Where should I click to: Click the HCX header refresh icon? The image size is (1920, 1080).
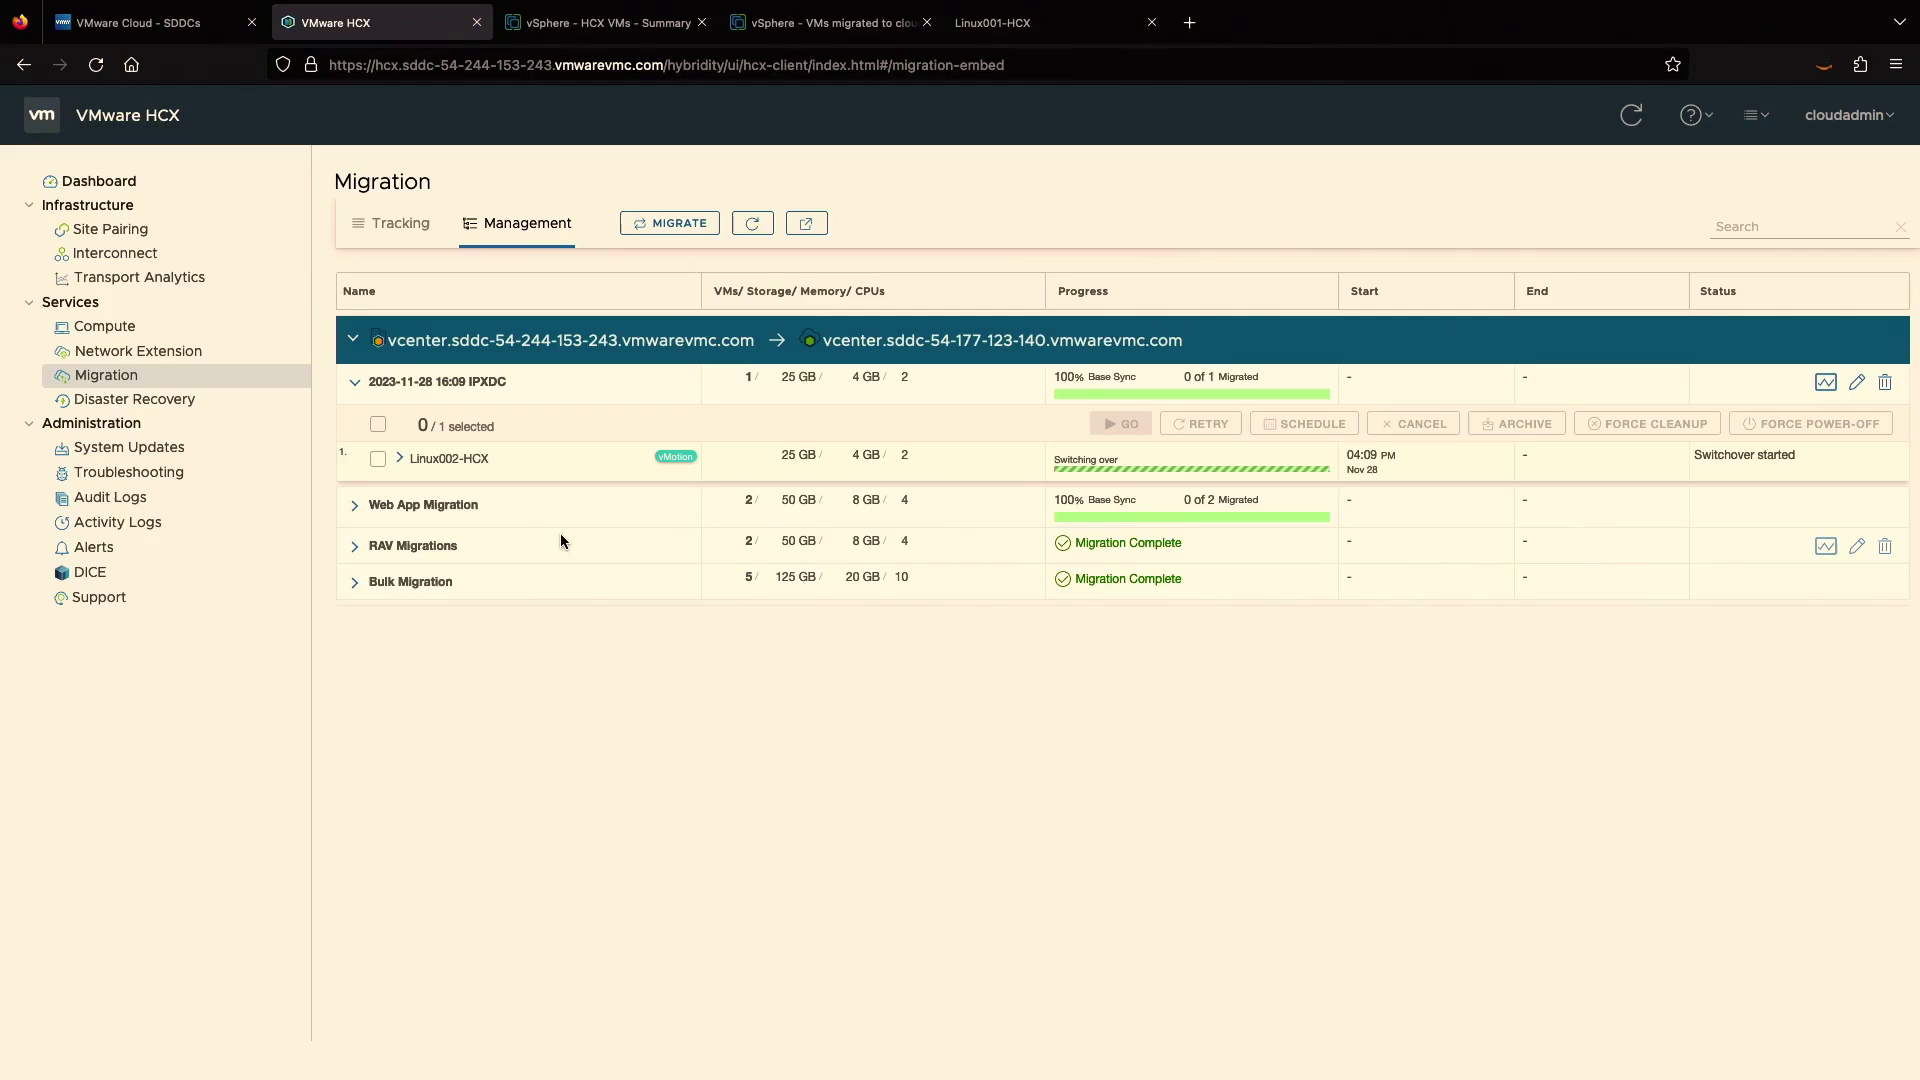click(x=1631, y=115)
